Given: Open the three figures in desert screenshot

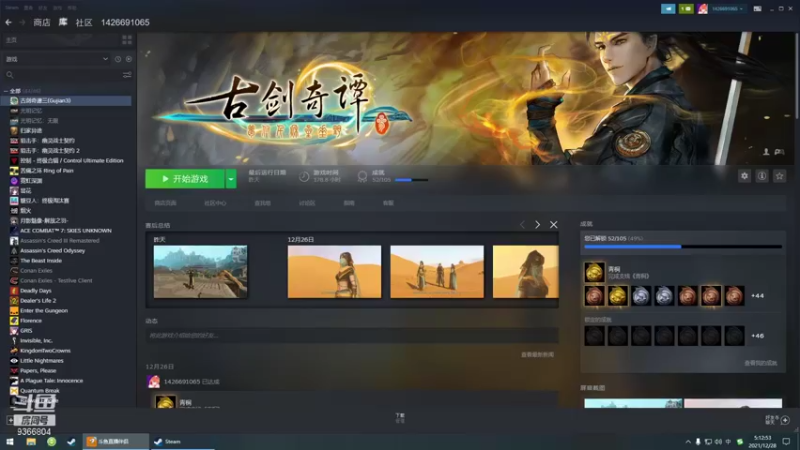Looking at the screenshot, I should pos(437,271).
